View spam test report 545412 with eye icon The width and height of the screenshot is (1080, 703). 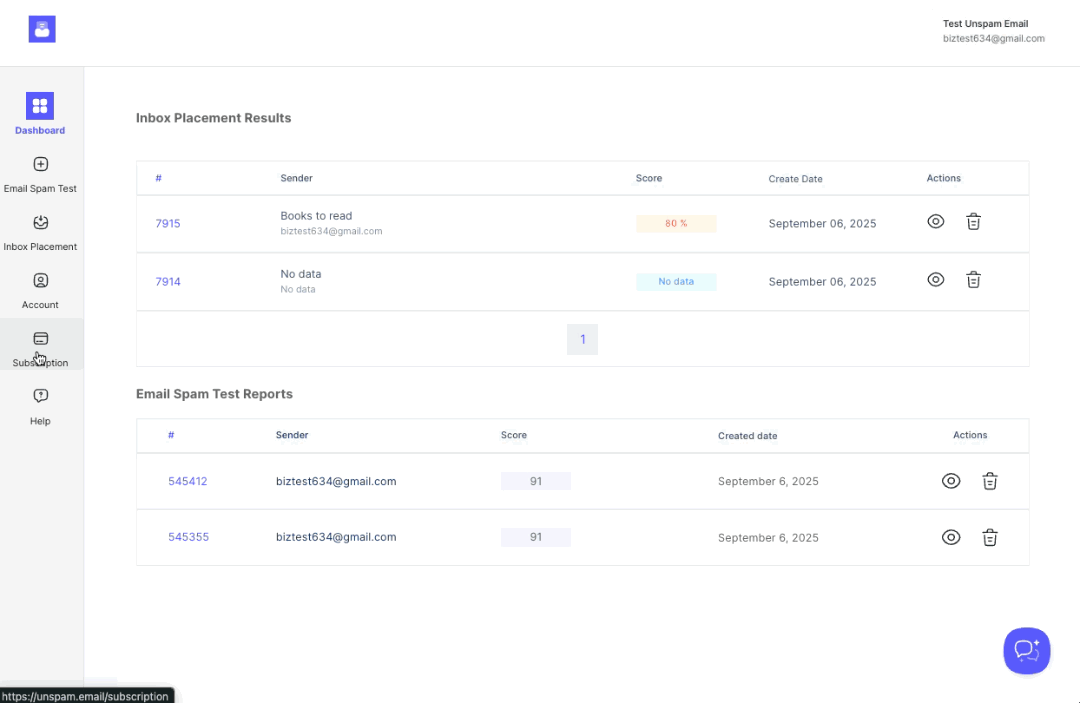click(951, 481)
